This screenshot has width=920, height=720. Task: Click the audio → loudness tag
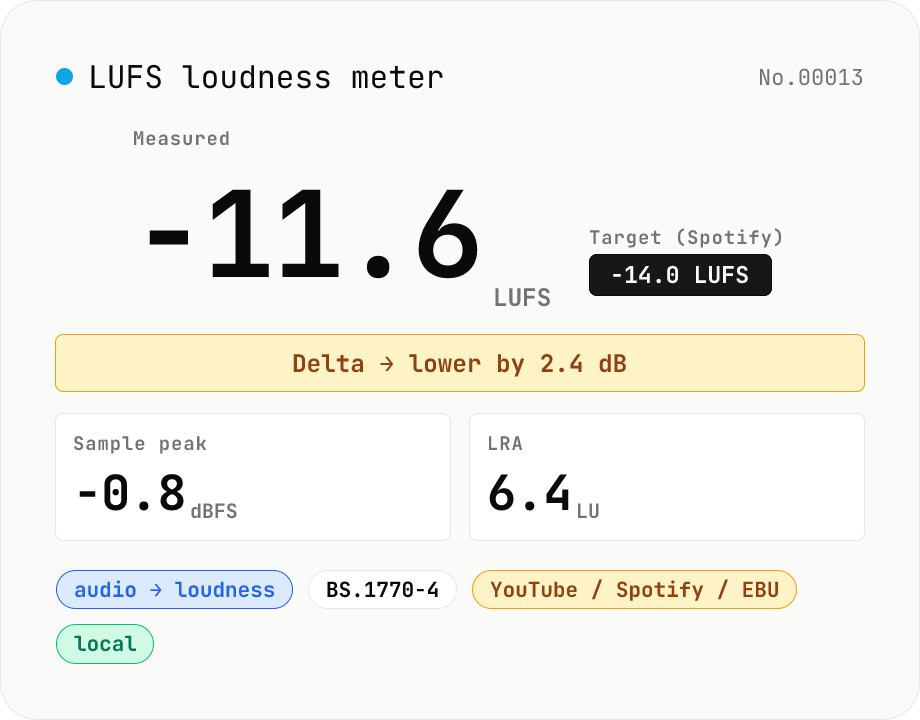click(x=174, y=589)
